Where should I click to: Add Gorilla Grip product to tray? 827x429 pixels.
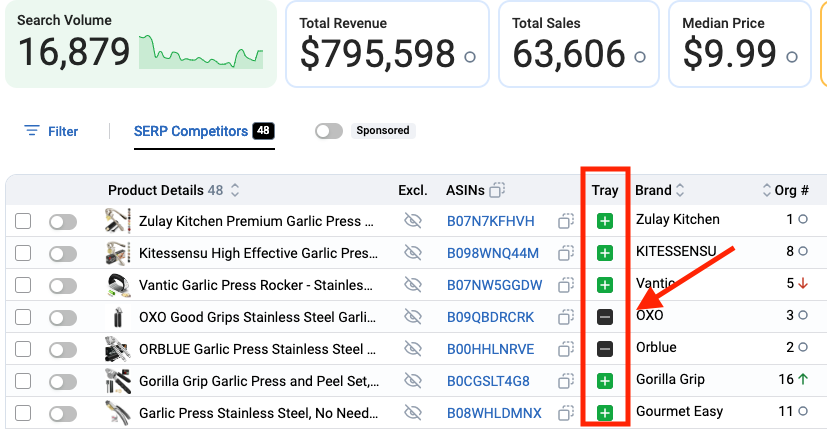click(604, 380)
